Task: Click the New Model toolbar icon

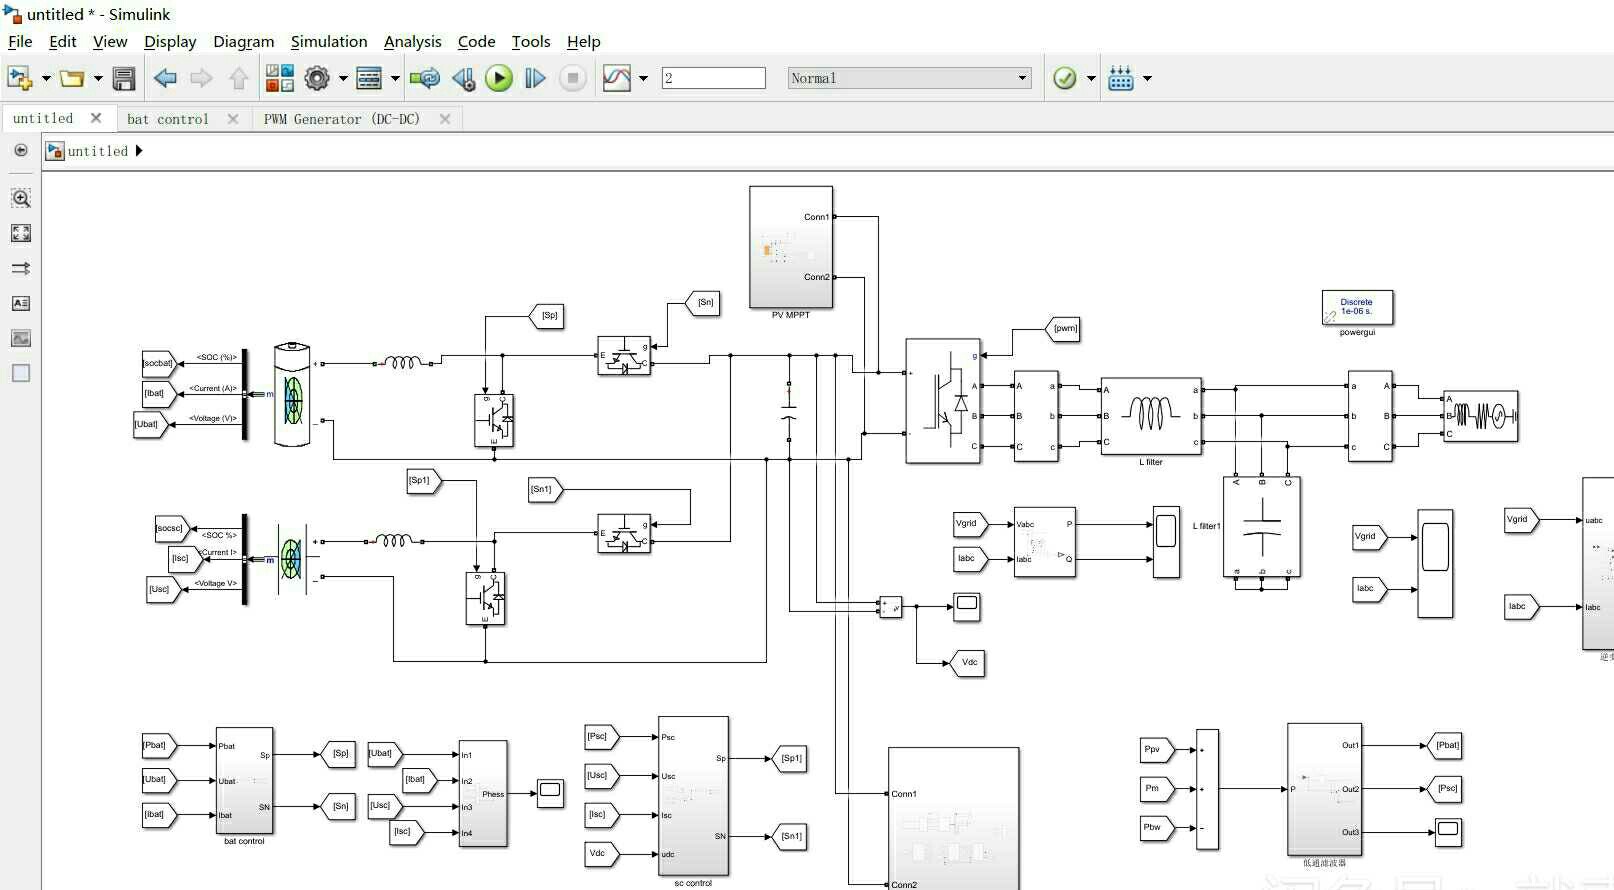Action: (x=19, y=78)
